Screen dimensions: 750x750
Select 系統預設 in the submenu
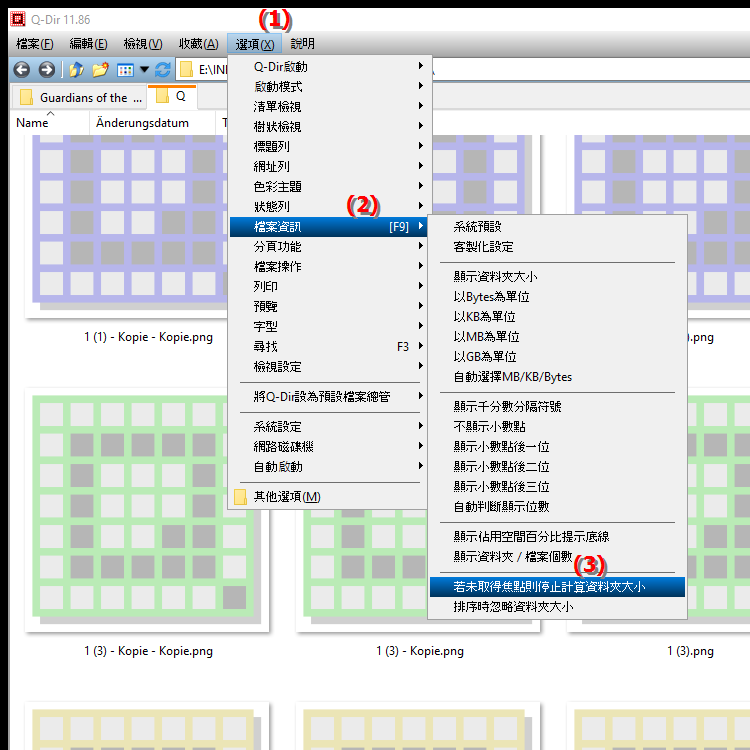click(557, 227)
